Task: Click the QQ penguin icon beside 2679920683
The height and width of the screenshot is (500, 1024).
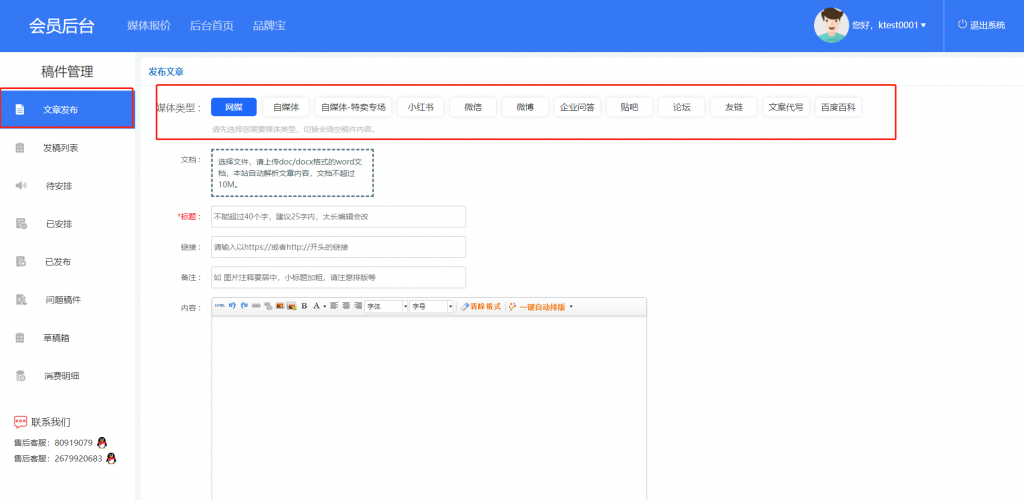Action: 111,458
